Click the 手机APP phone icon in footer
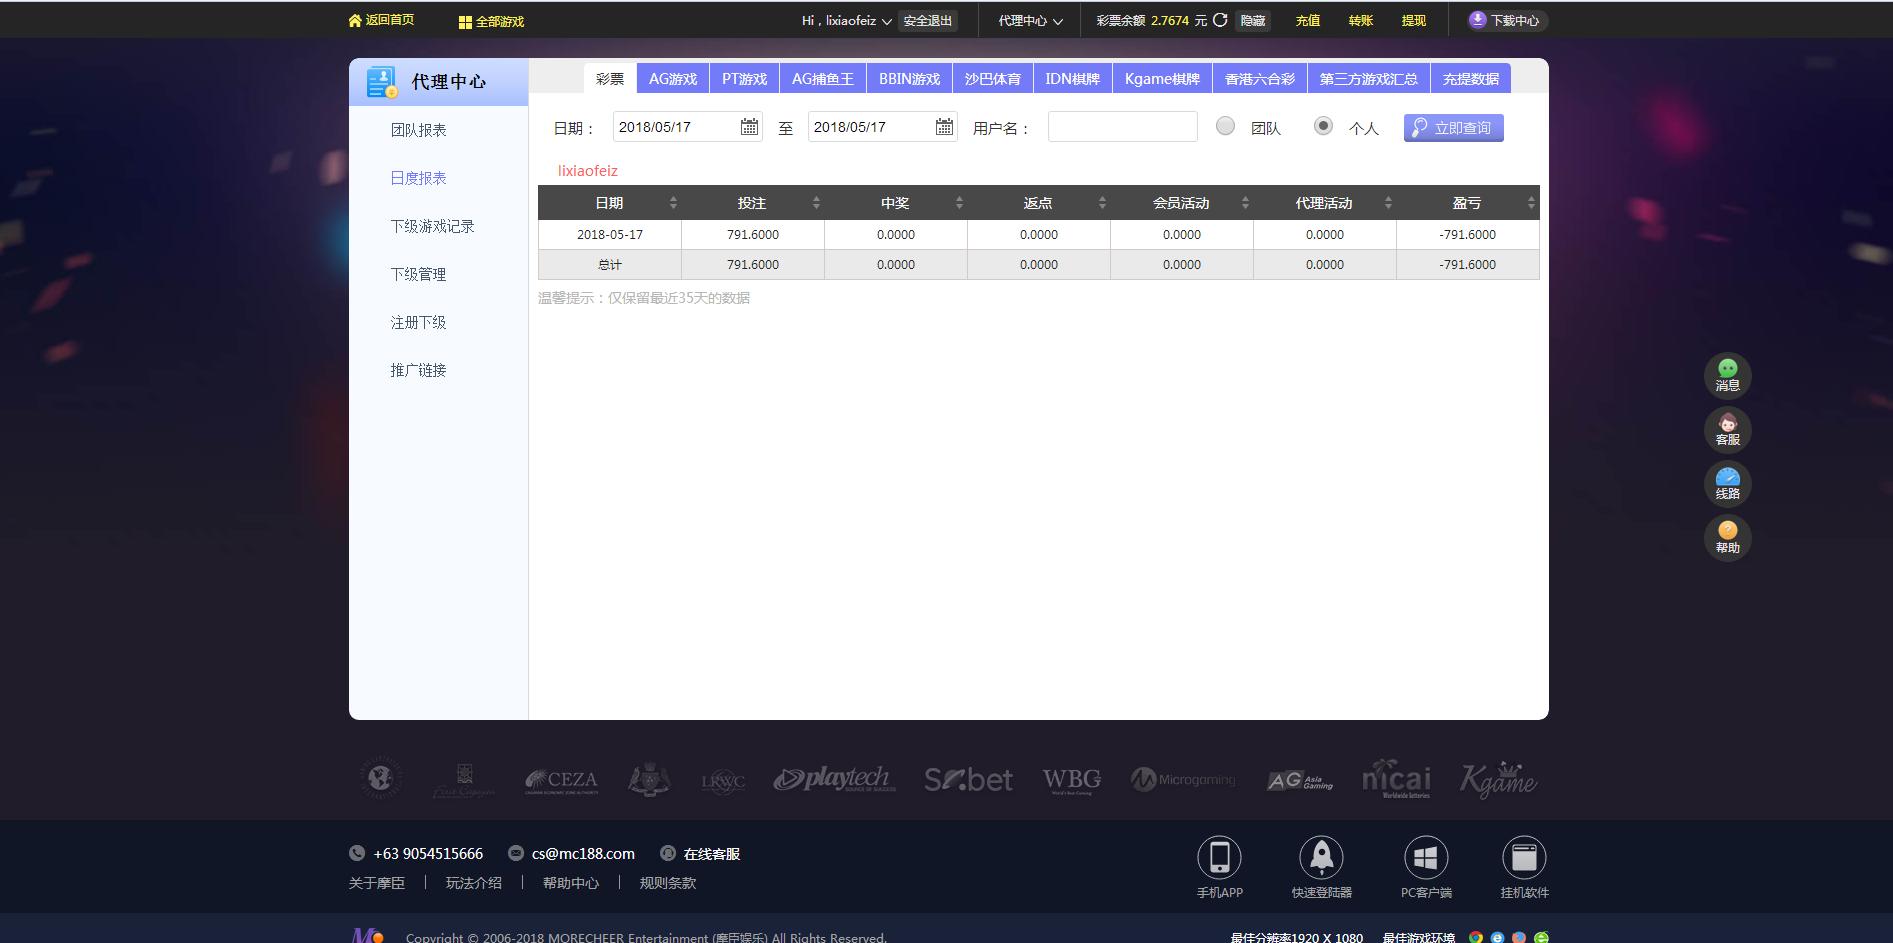Viewport: 1893px width, 943px height. coord(1220,857)
